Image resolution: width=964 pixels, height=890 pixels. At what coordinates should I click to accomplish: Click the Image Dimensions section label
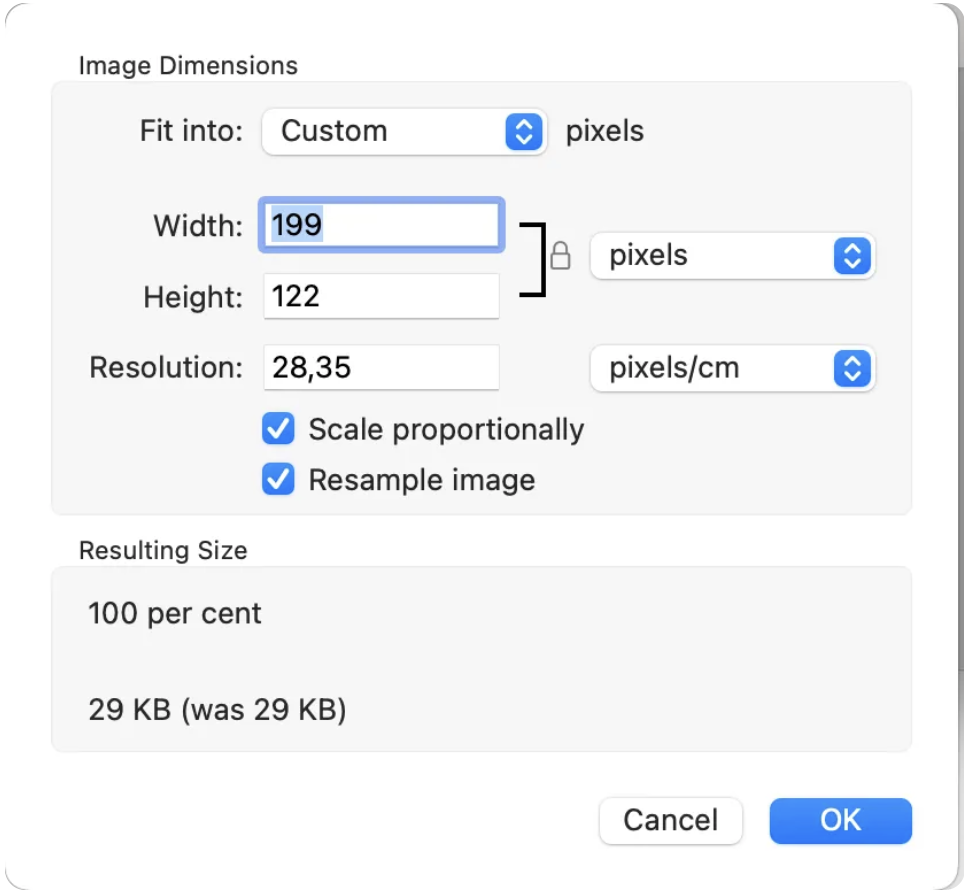click(188, 65)
